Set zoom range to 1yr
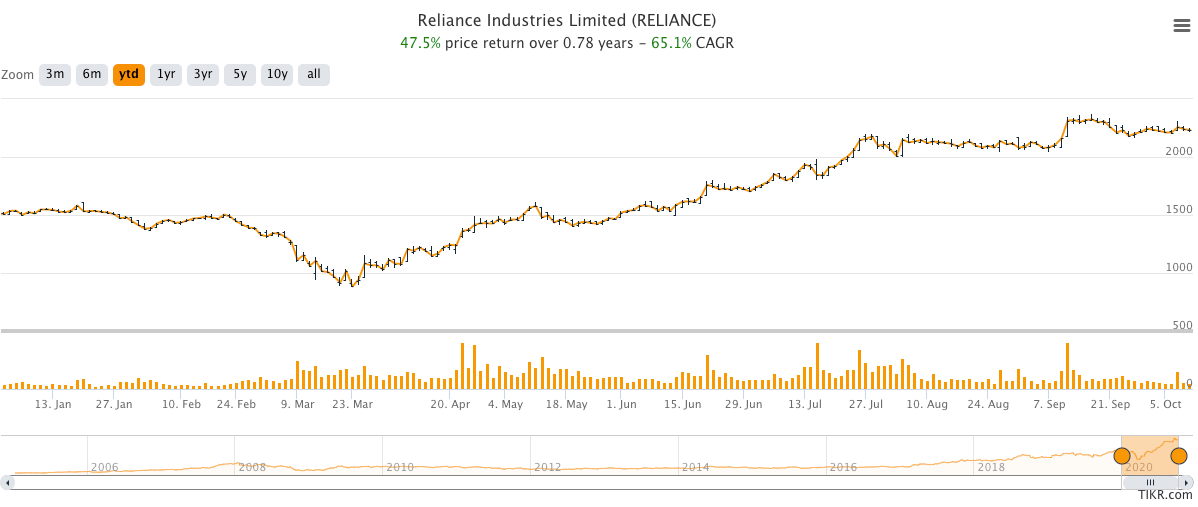This screenshot has width=1198, height=507. 166,74
